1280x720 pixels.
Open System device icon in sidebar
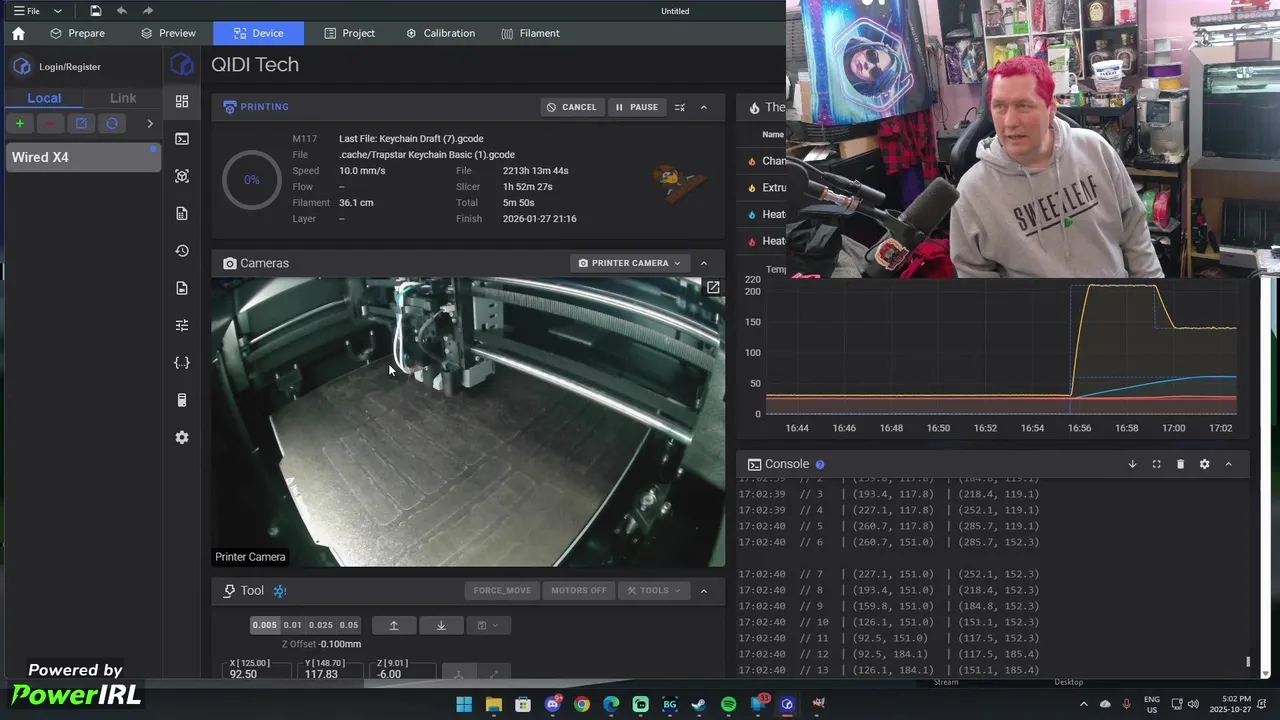tap(182, 400)
